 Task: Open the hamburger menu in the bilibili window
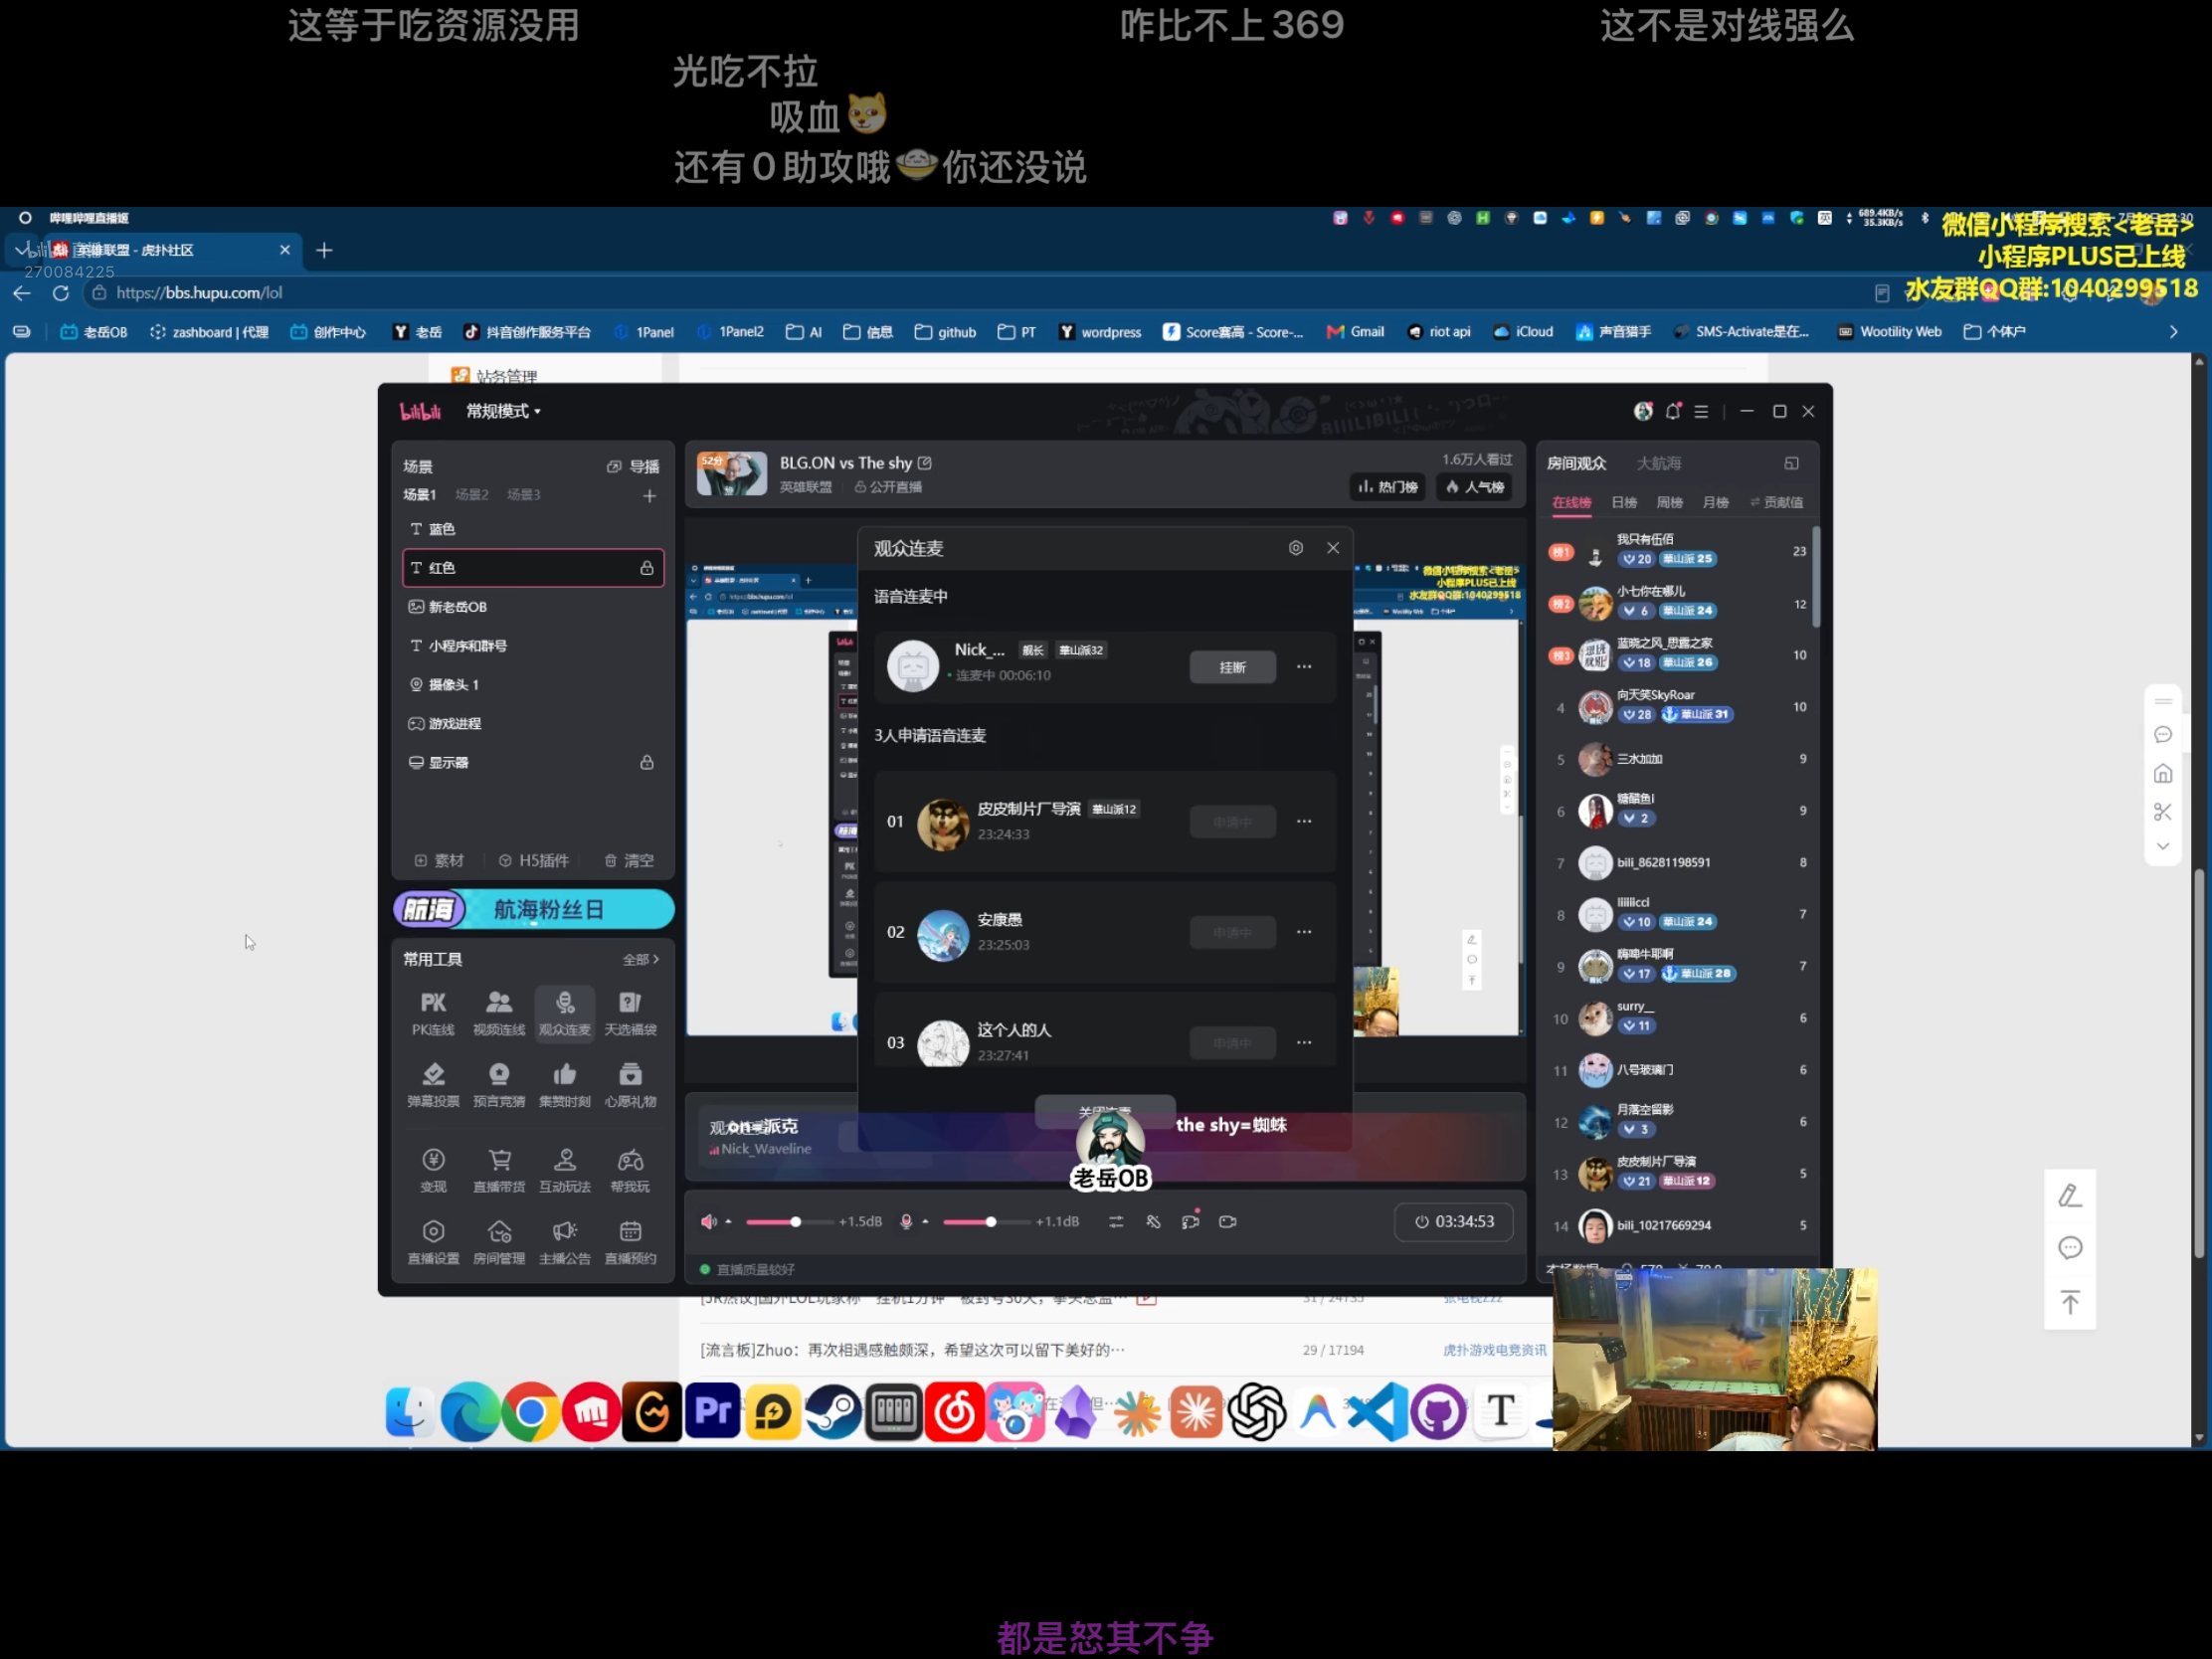tap(1701, 411)
